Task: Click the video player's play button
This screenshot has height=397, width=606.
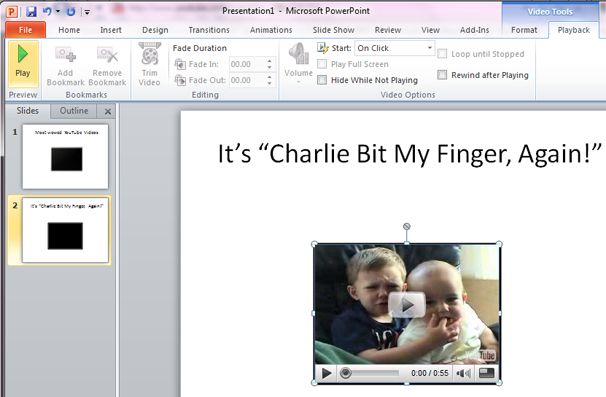Action: 326,373
